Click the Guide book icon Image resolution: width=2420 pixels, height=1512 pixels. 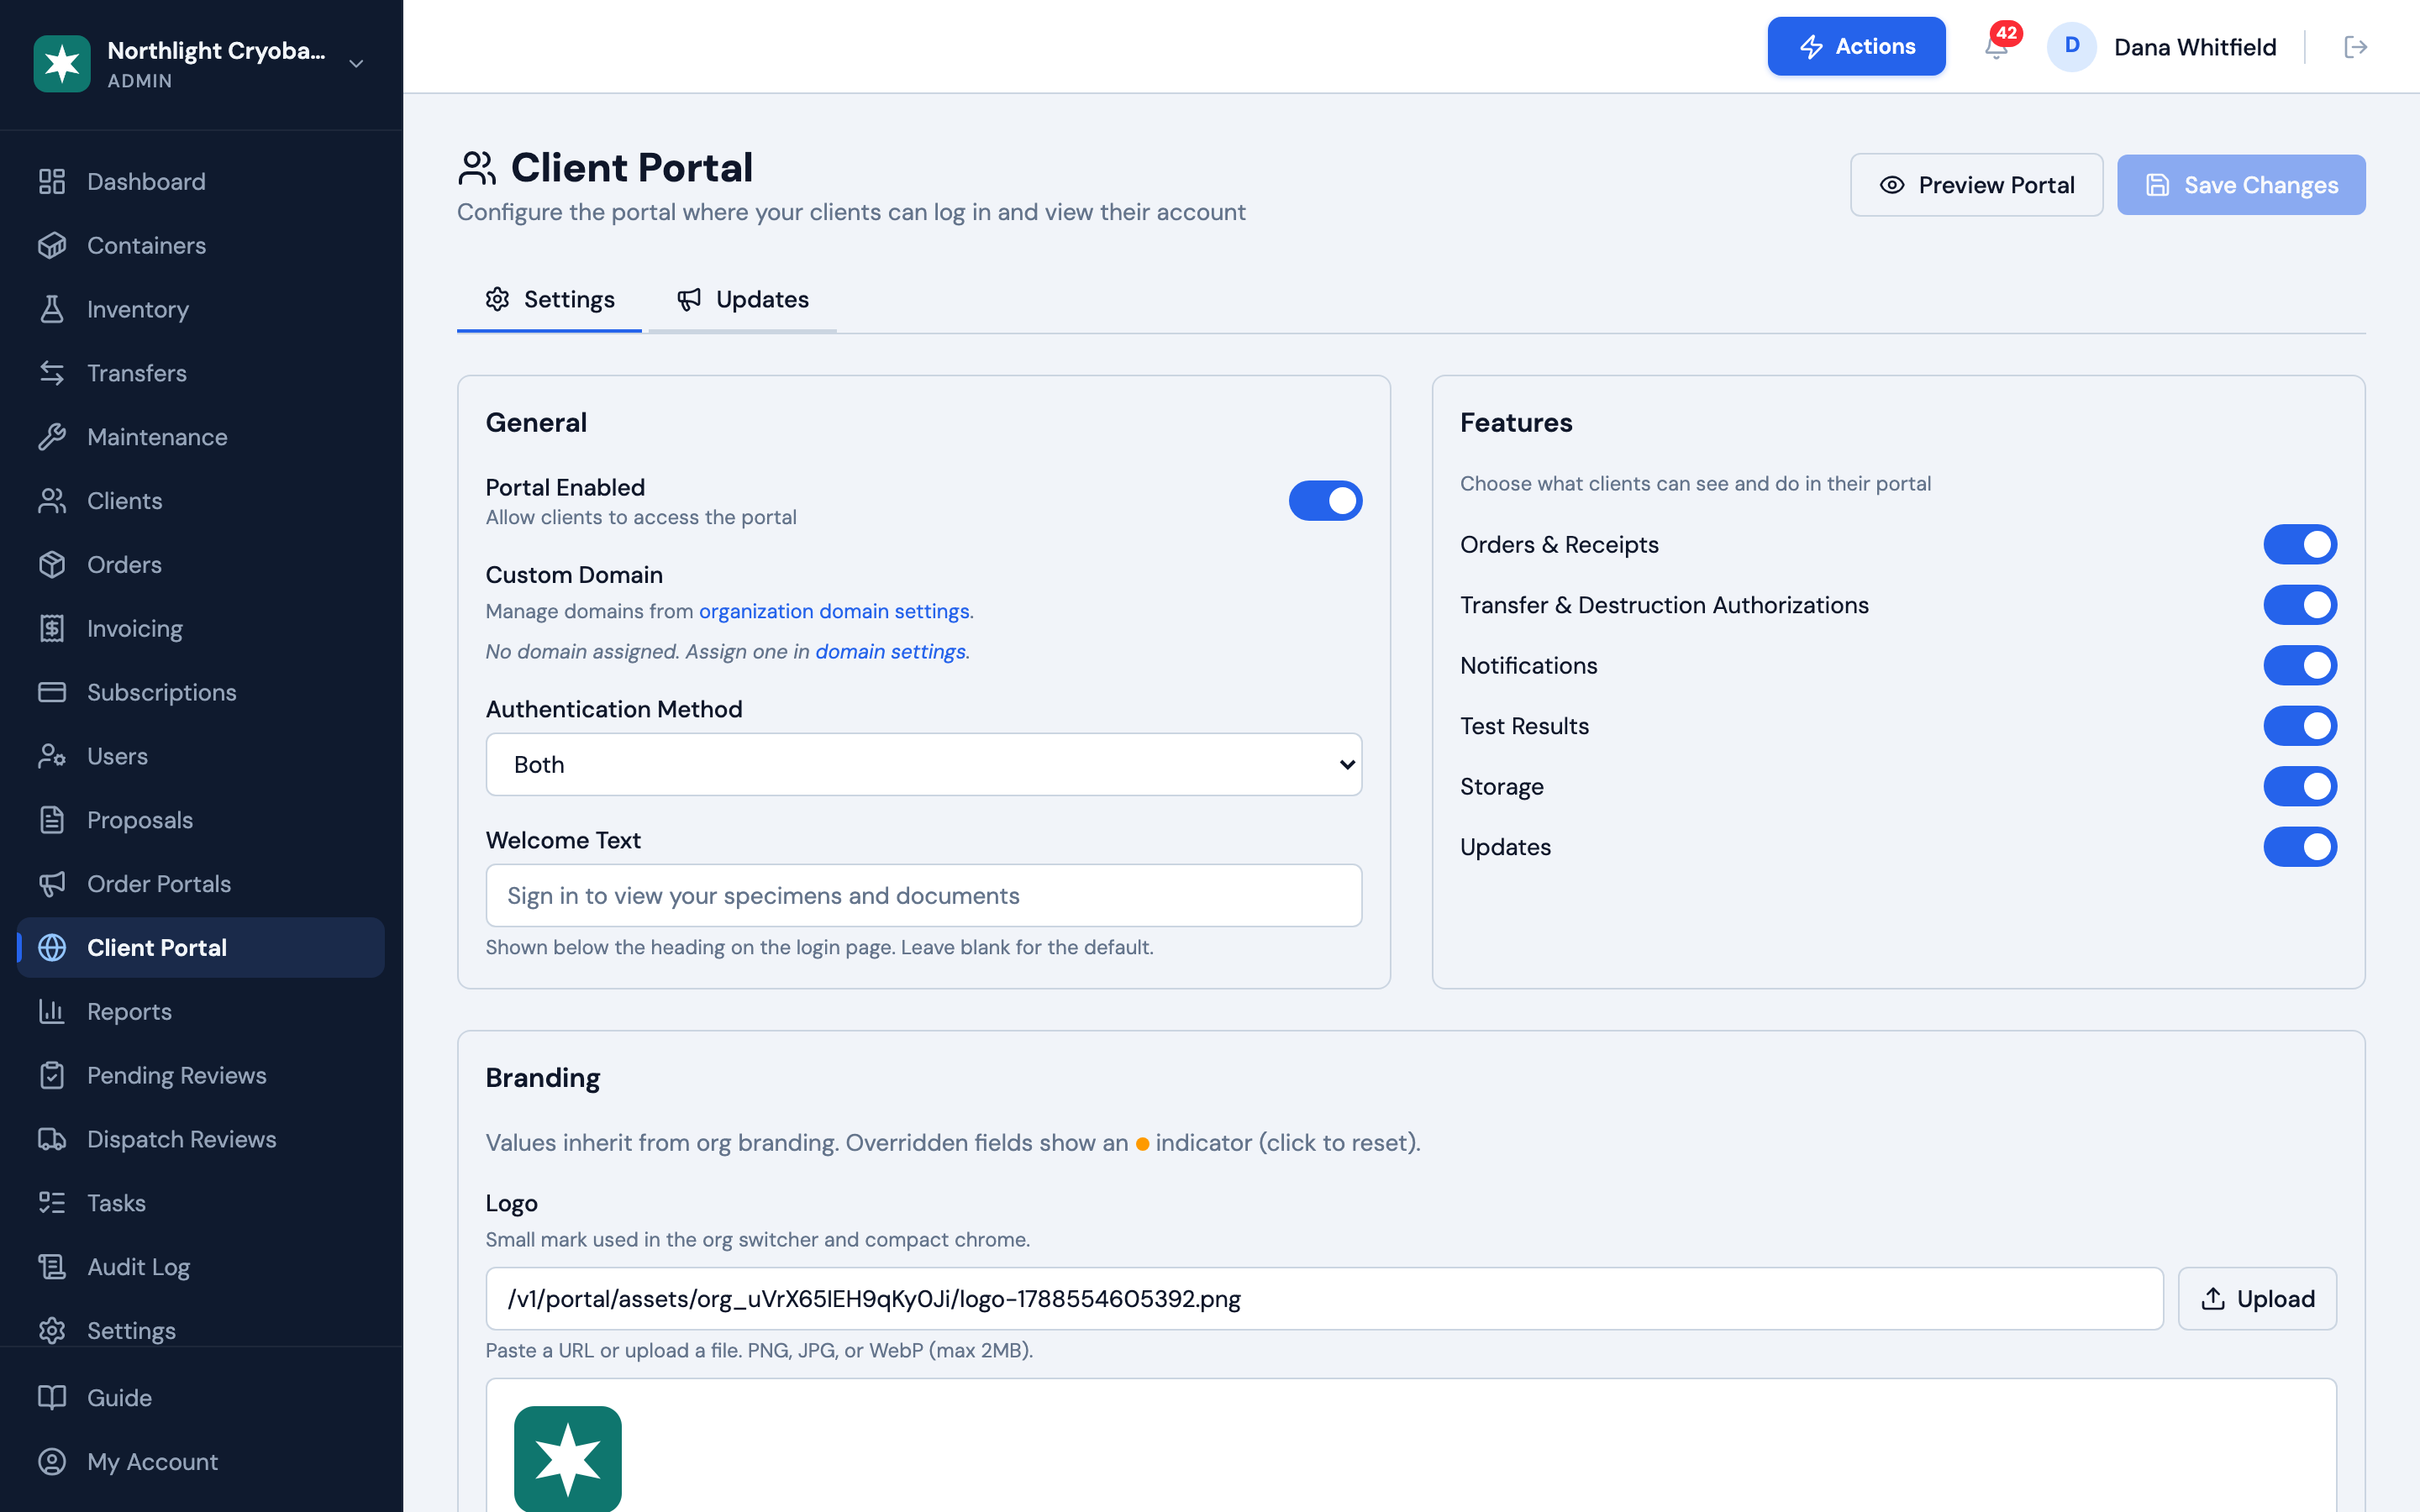[52, 1397]
